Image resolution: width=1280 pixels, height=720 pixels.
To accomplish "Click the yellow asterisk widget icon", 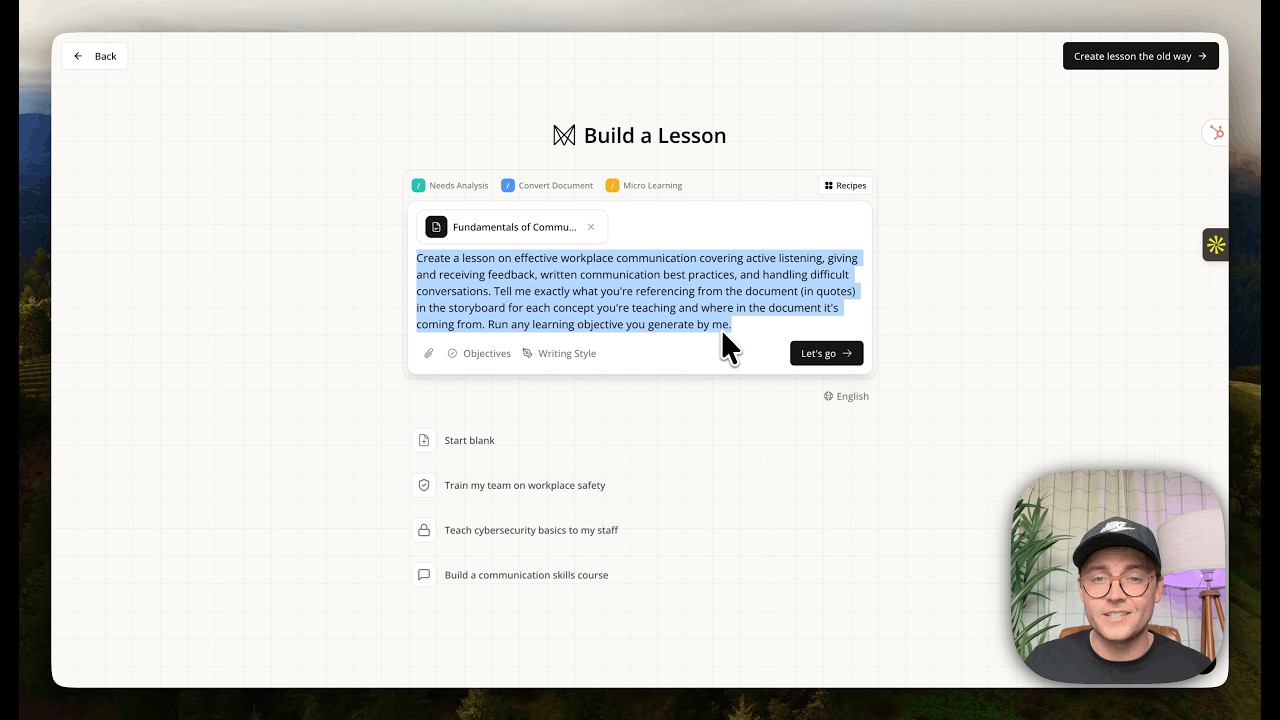I will 1215,244.
